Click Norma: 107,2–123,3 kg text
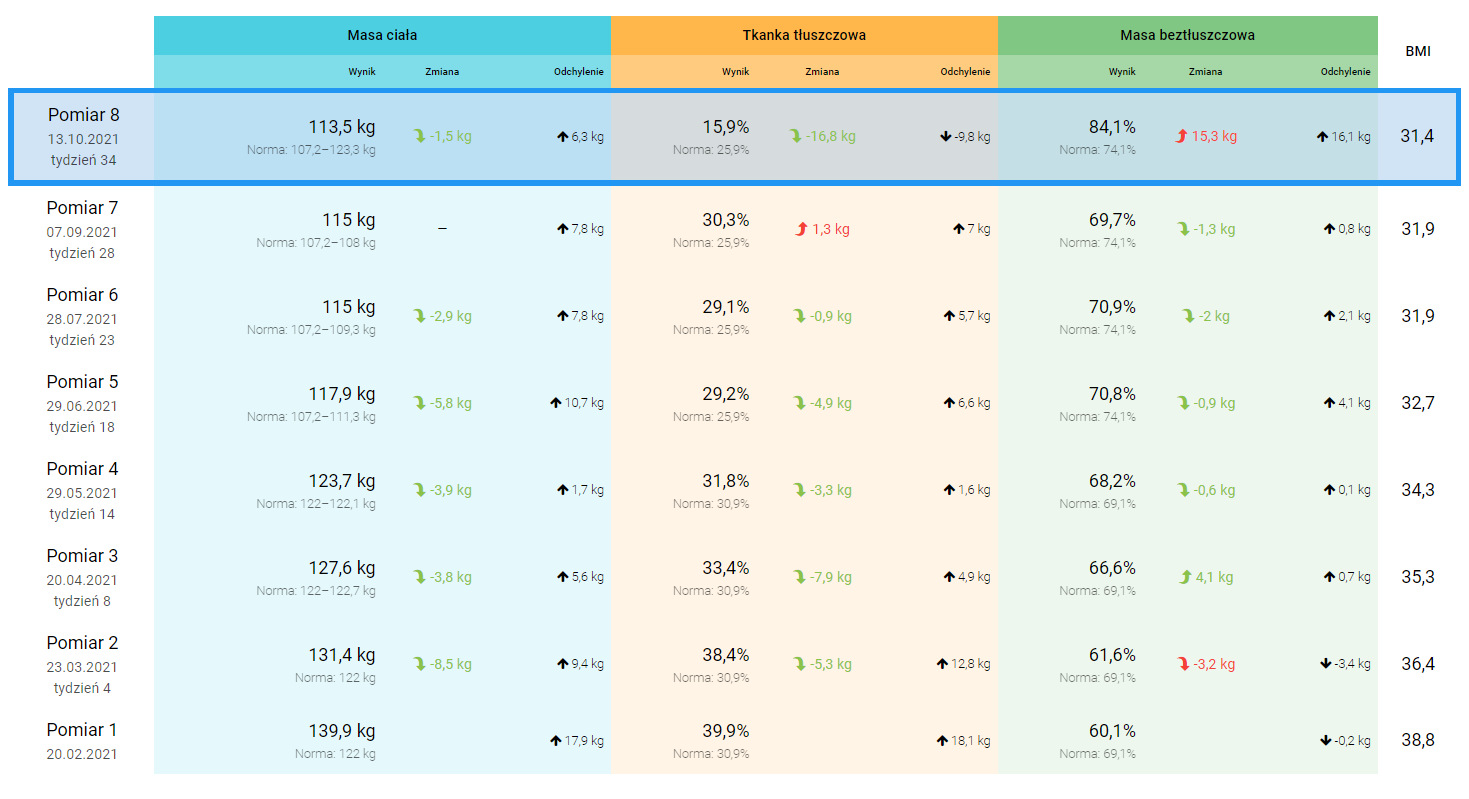1469x799 pixels. 311,150
